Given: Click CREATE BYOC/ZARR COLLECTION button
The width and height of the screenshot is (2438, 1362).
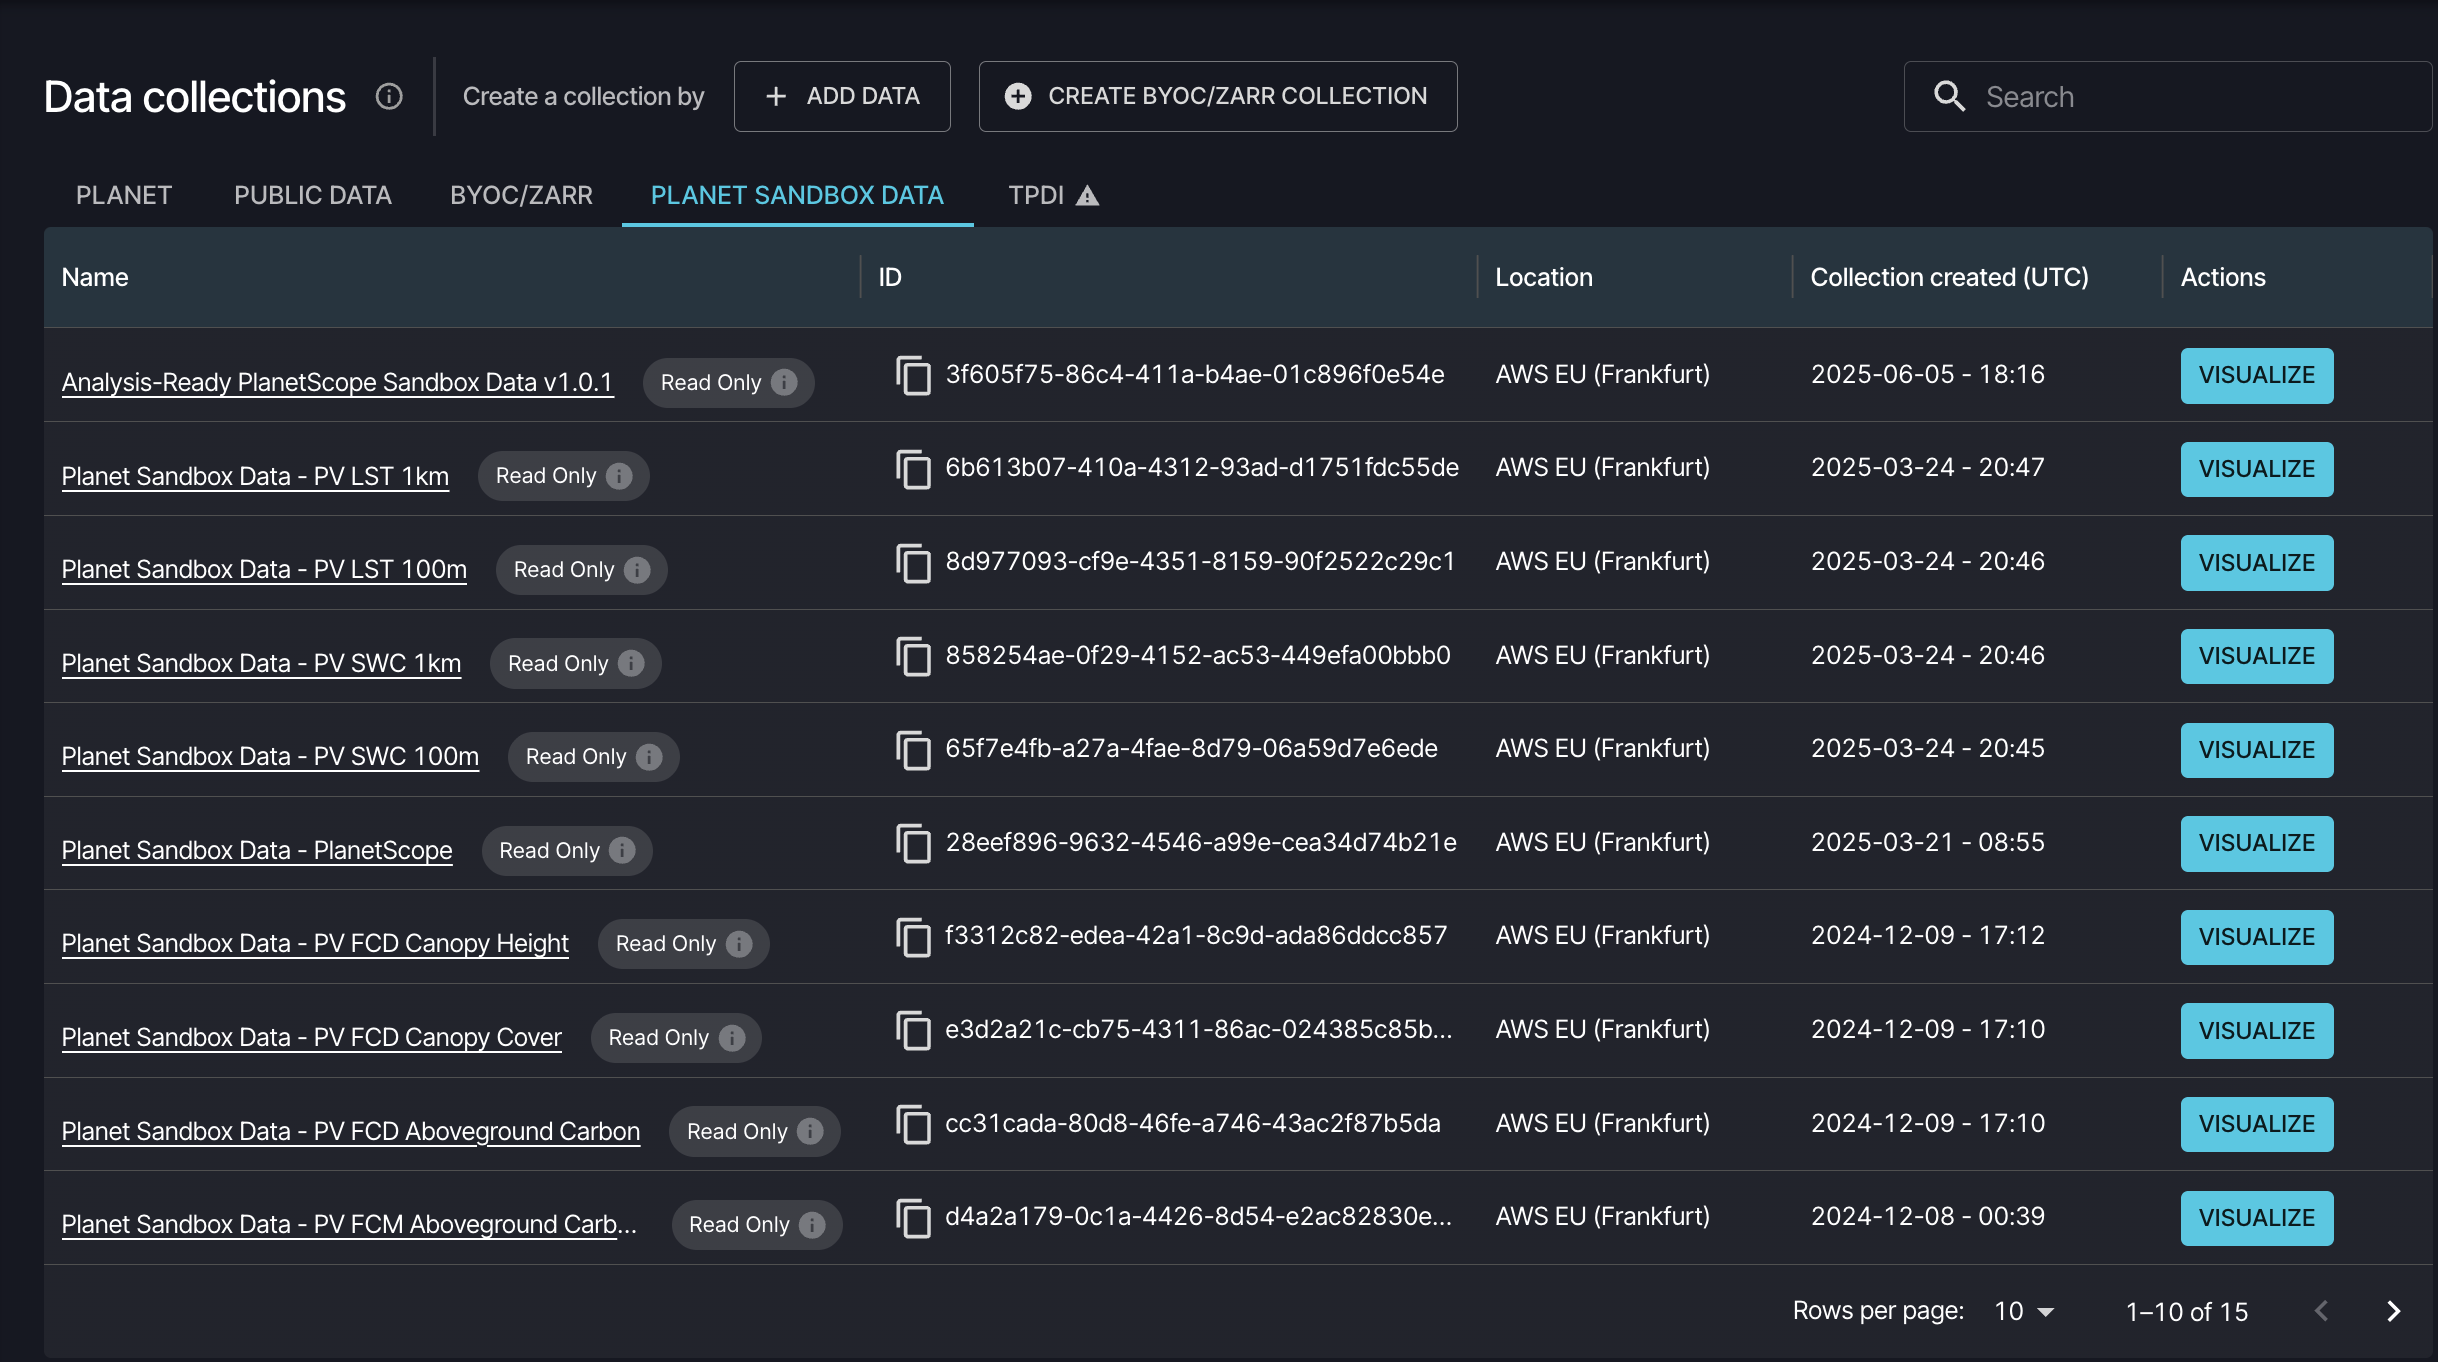Looking at the screenshot, I should coord(1217,96).
